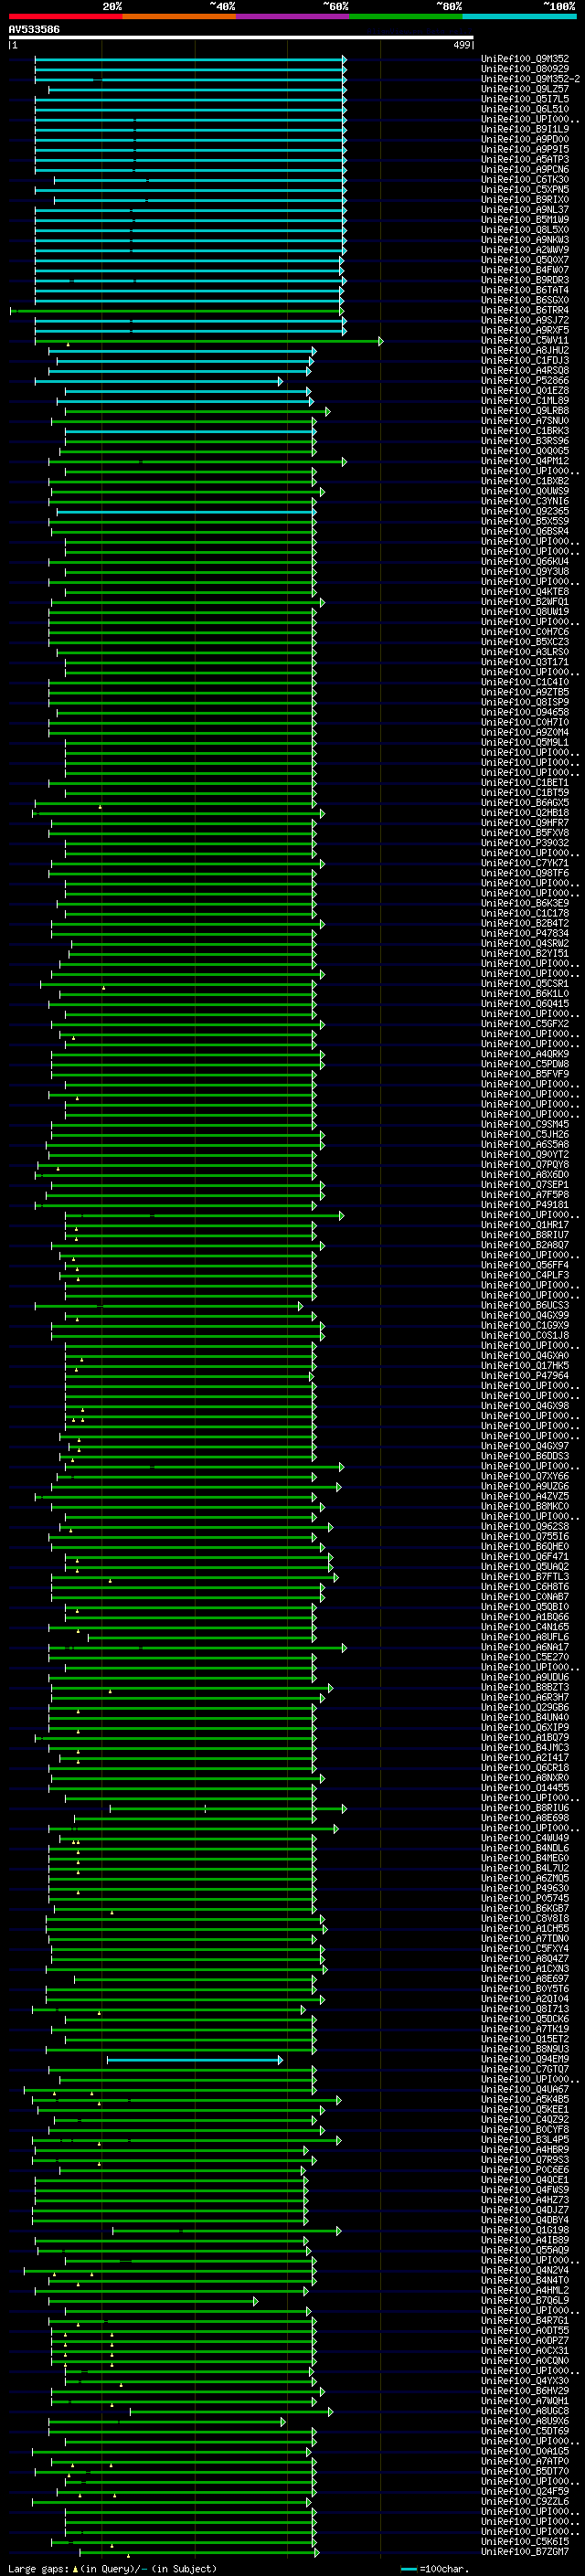Image resolution: width=585 pixels, height=2576 pixels.
Task: Open hit UniRef100_C5WV11
Action: 525,340
